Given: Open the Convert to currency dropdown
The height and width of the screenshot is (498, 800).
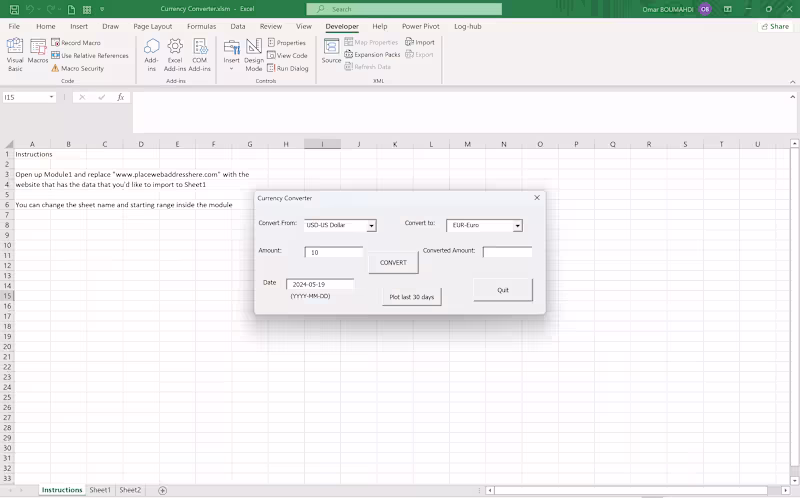Looking at the screenshot, I should (517, 226).
